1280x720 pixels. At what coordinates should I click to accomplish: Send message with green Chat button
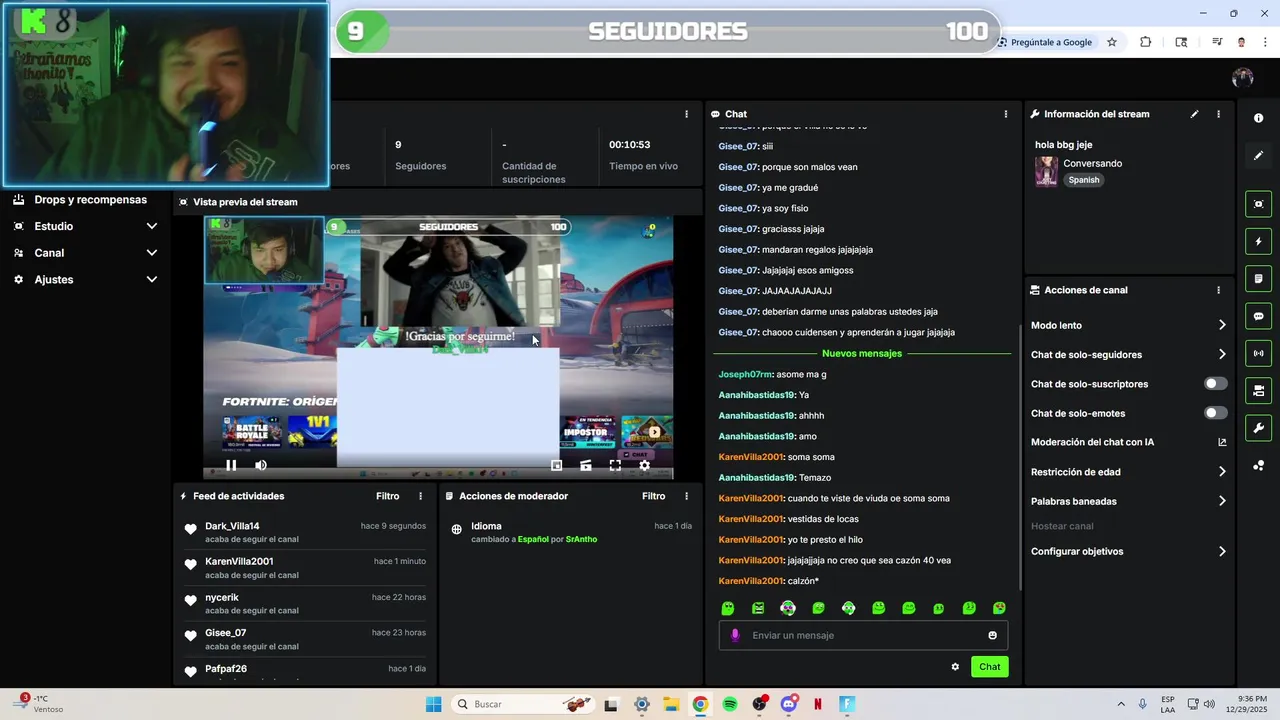coord(989,667)
